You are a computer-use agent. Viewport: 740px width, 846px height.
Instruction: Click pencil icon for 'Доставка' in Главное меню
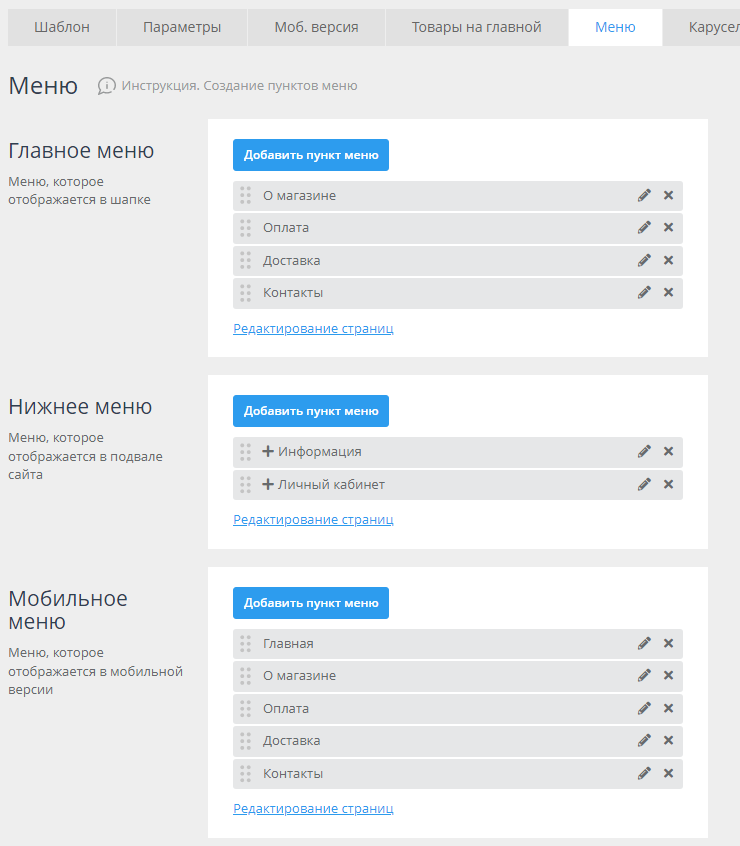coord(644,261)
